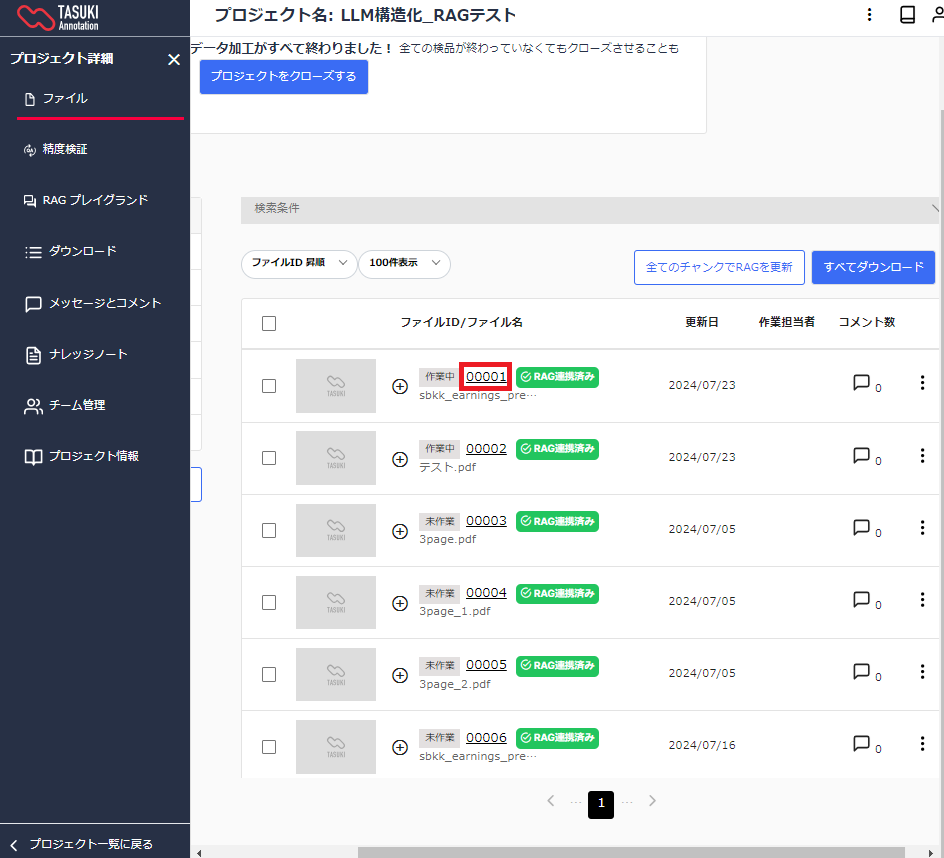944x858 pixels.
Task: Go to next page with right chevron
Action: point(652,801)
